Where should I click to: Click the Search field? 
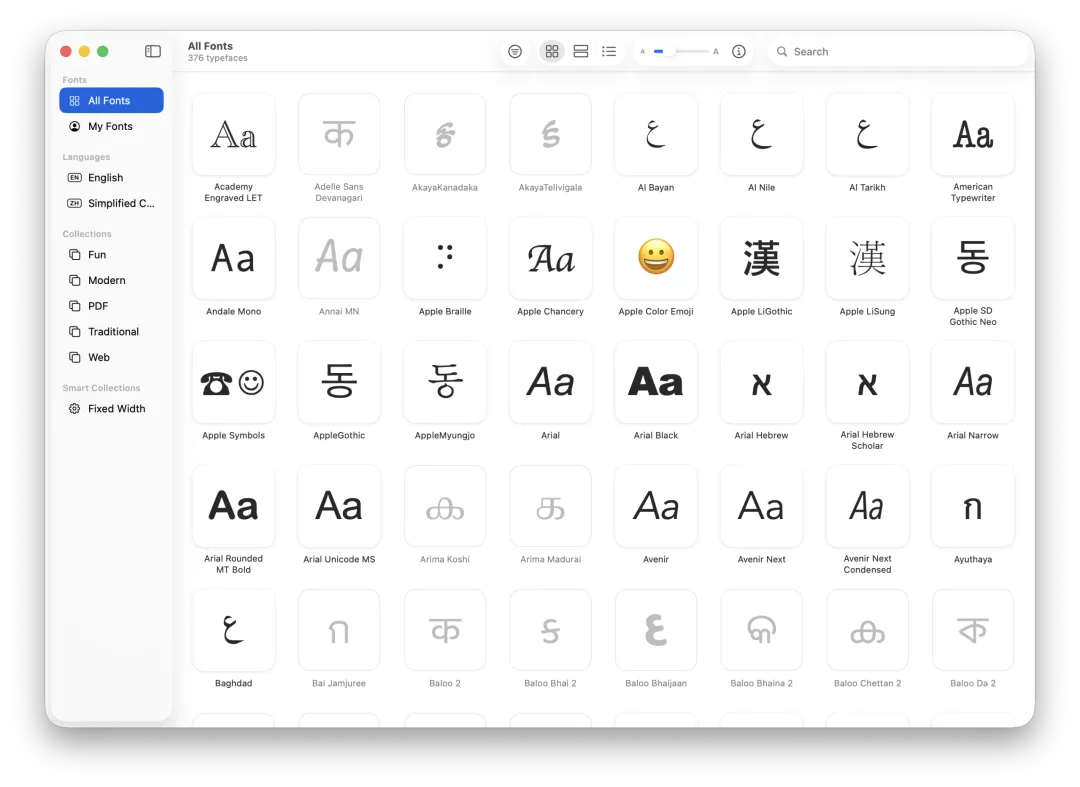pos(897,52)
